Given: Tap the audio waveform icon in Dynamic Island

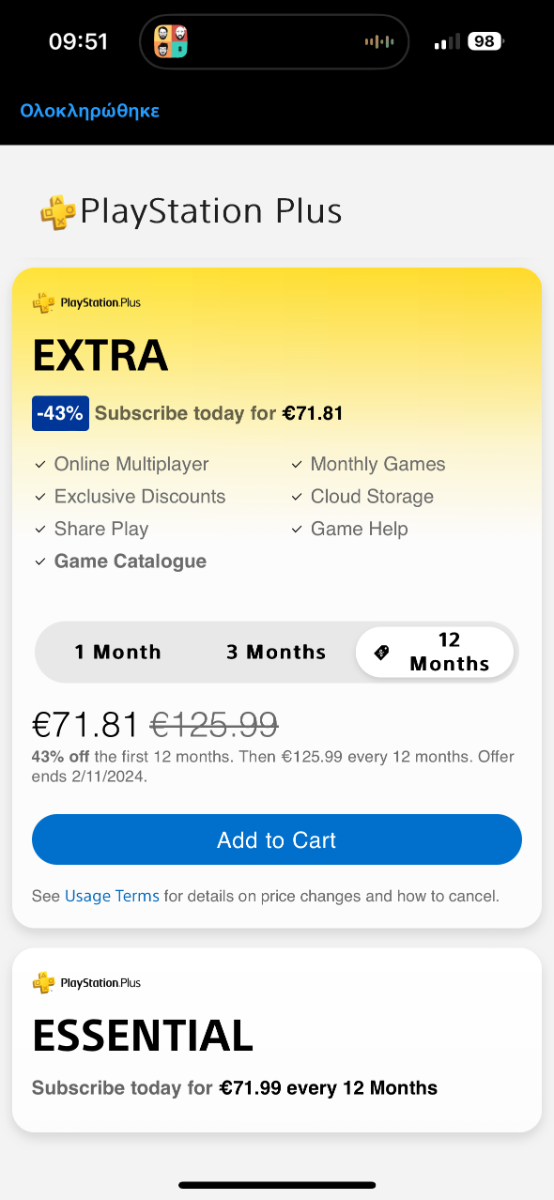Looking at the screenshot, I should tap(379, 42).
